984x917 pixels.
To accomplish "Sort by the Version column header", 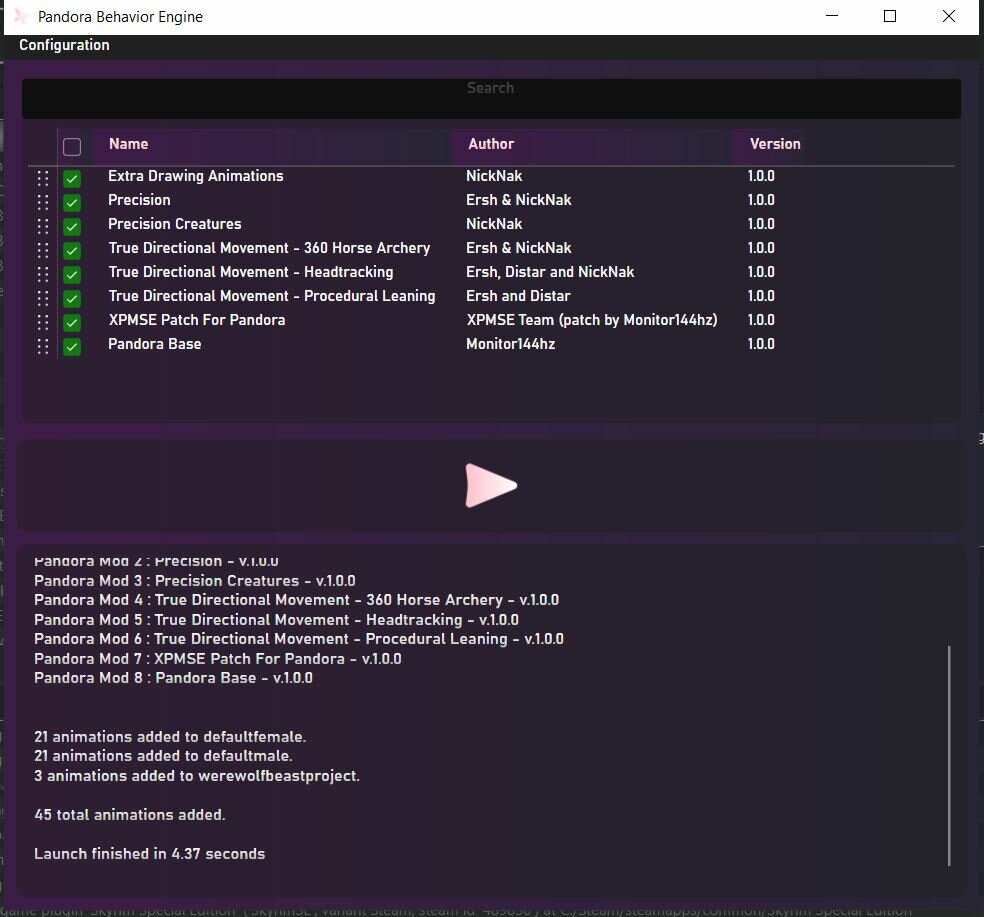I will tap(775, 144).
